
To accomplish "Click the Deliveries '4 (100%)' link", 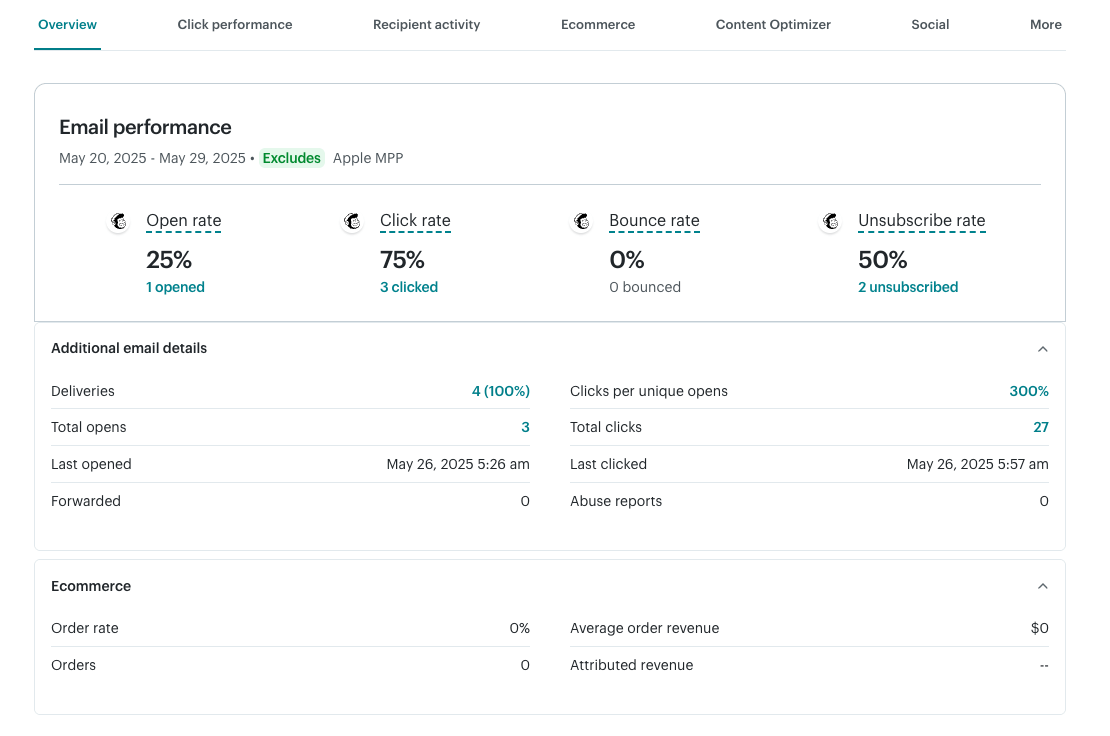I will tap(501, 391).
